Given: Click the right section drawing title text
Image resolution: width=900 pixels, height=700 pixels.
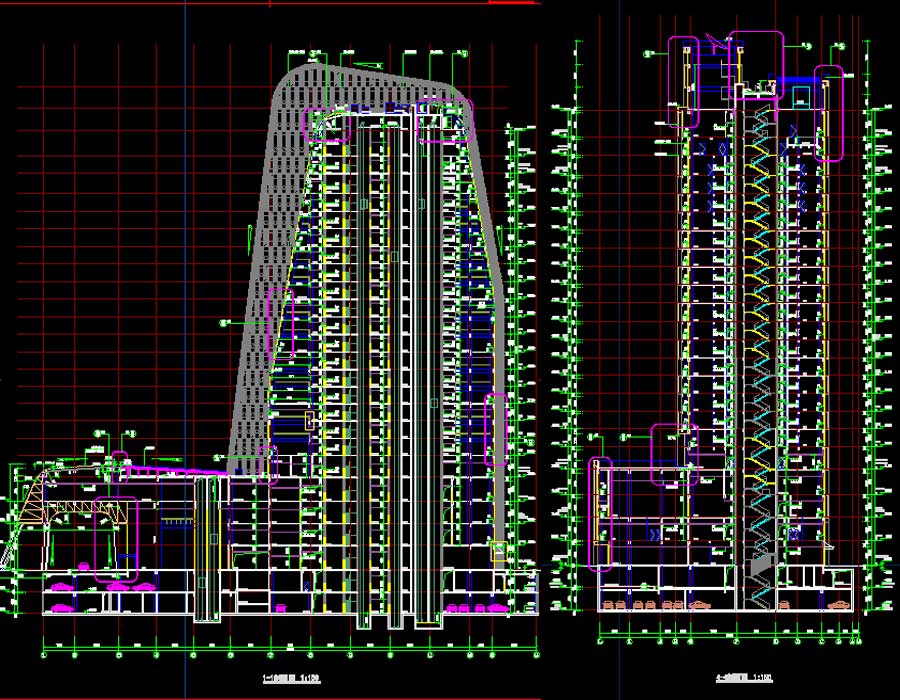Looking at the screenshot, I should click(734, 677).
